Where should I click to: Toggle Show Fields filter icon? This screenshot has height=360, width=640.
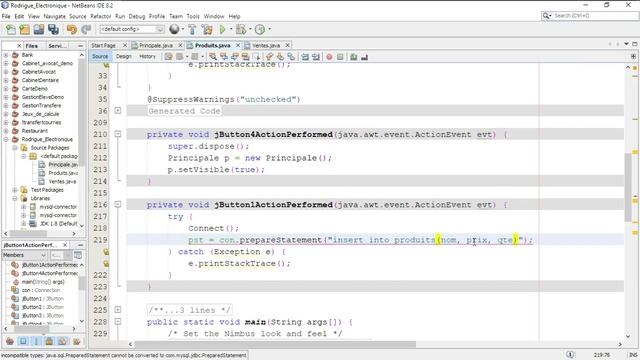(23, 341)
